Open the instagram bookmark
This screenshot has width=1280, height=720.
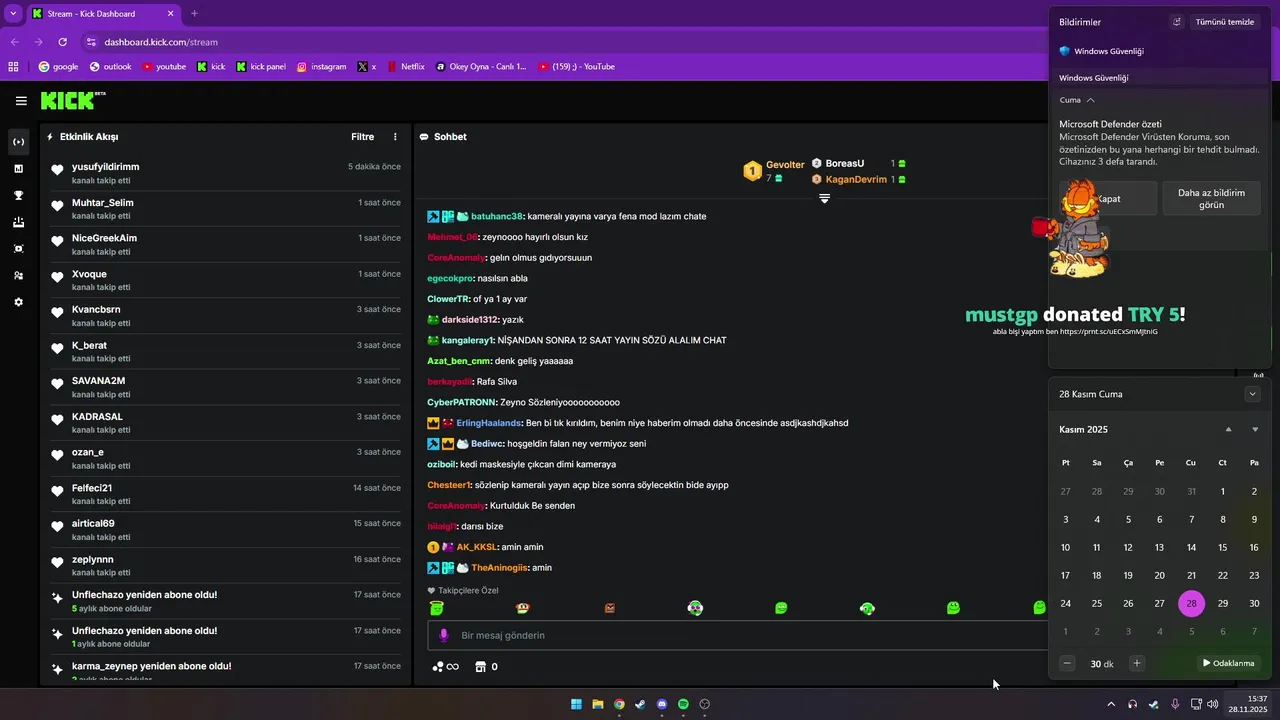[x=321, y=67]
